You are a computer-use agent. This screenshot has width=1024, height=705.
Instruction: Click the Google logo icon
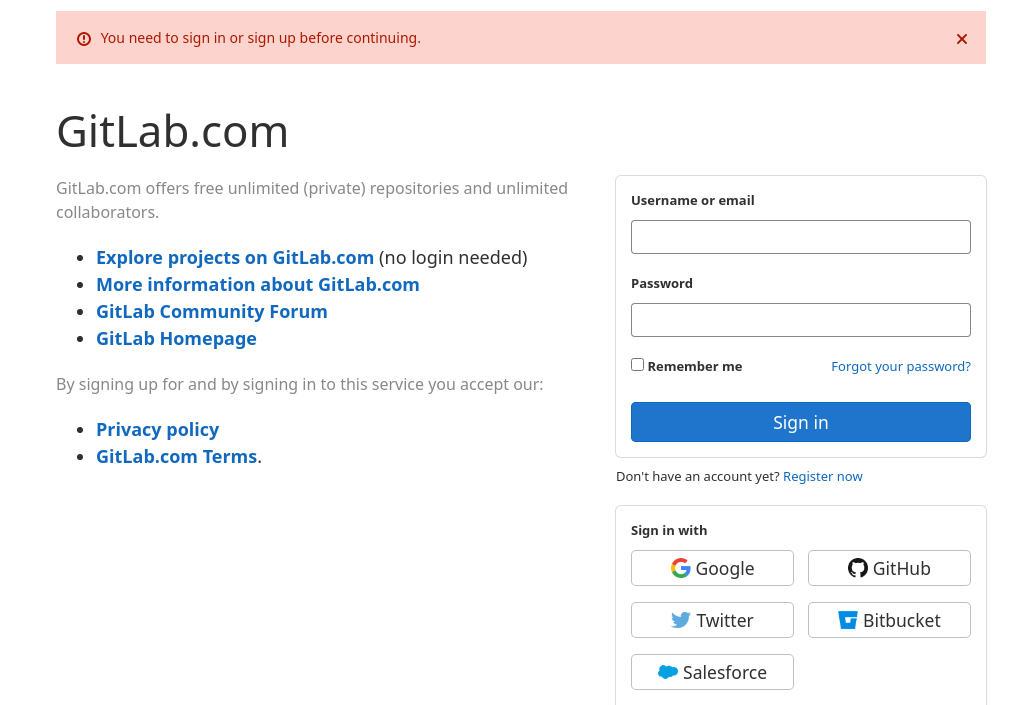[x=680, y=568]
